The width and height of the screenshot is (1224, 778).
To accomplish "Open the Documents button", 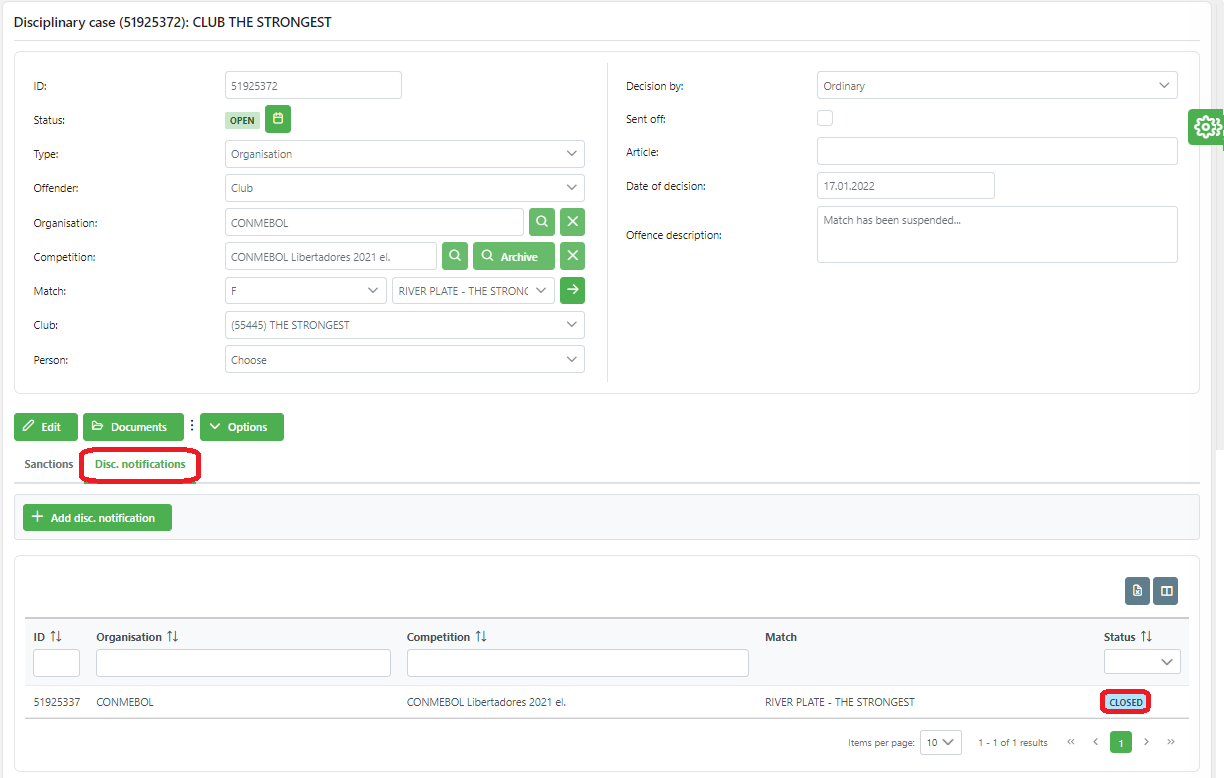I will click(133, 427).
